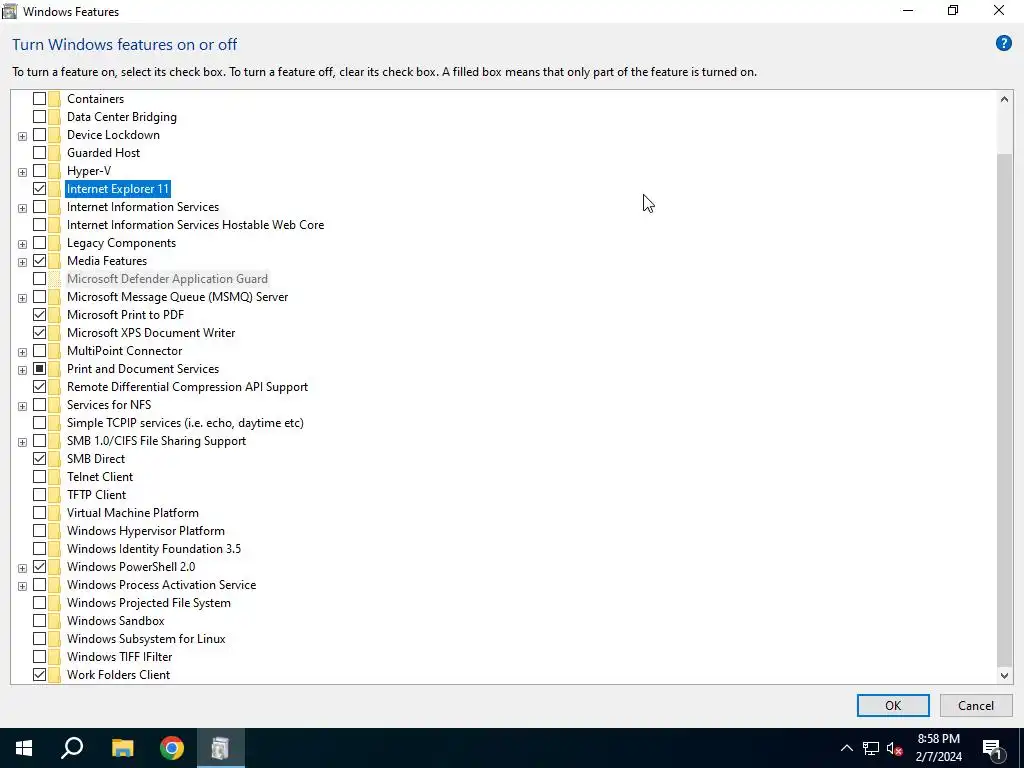Check Windows Subsystem for Linux box
The image size is (1024, 768).
point(39,639)
